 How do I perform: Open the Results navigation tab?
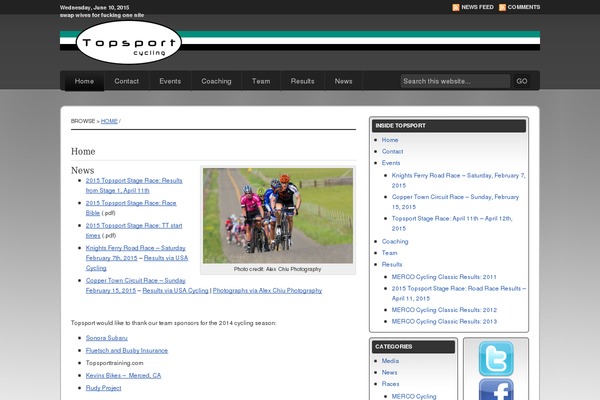pos(302,81)
